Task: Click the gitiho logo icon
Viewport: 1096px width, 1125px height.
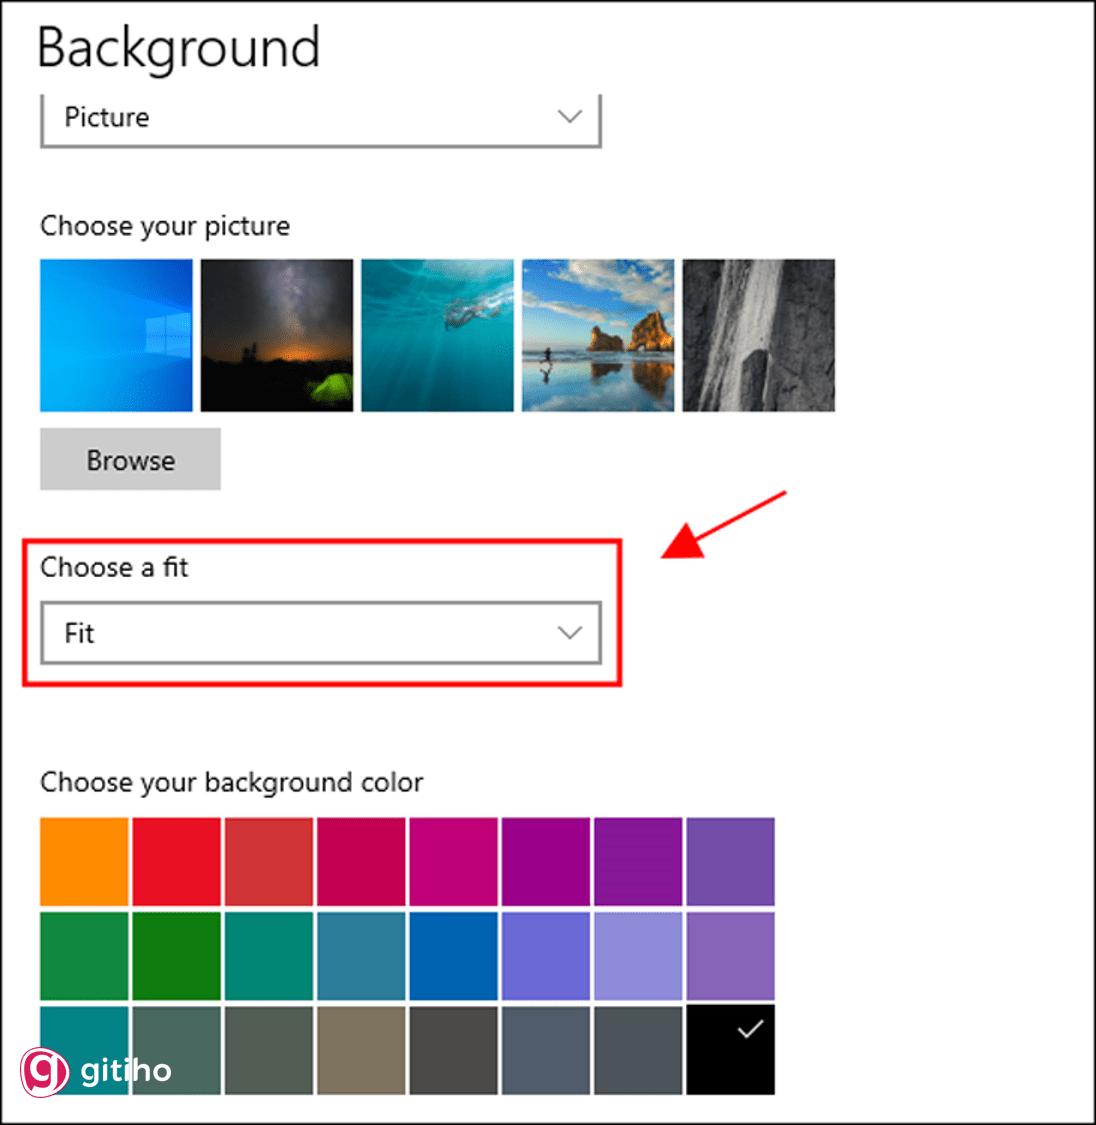Action: [x=46, y=1071]
